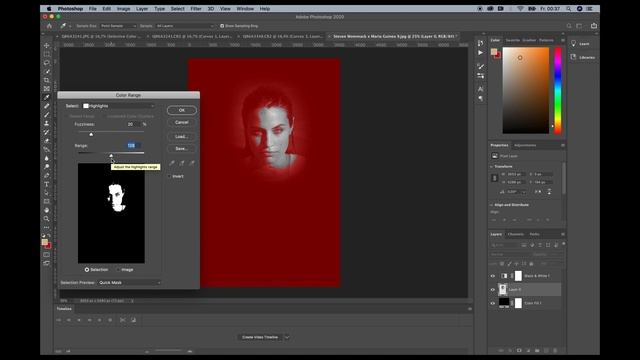The image size is (640, 360).
Task: Click the search icon in options bar
Action: 569,26
